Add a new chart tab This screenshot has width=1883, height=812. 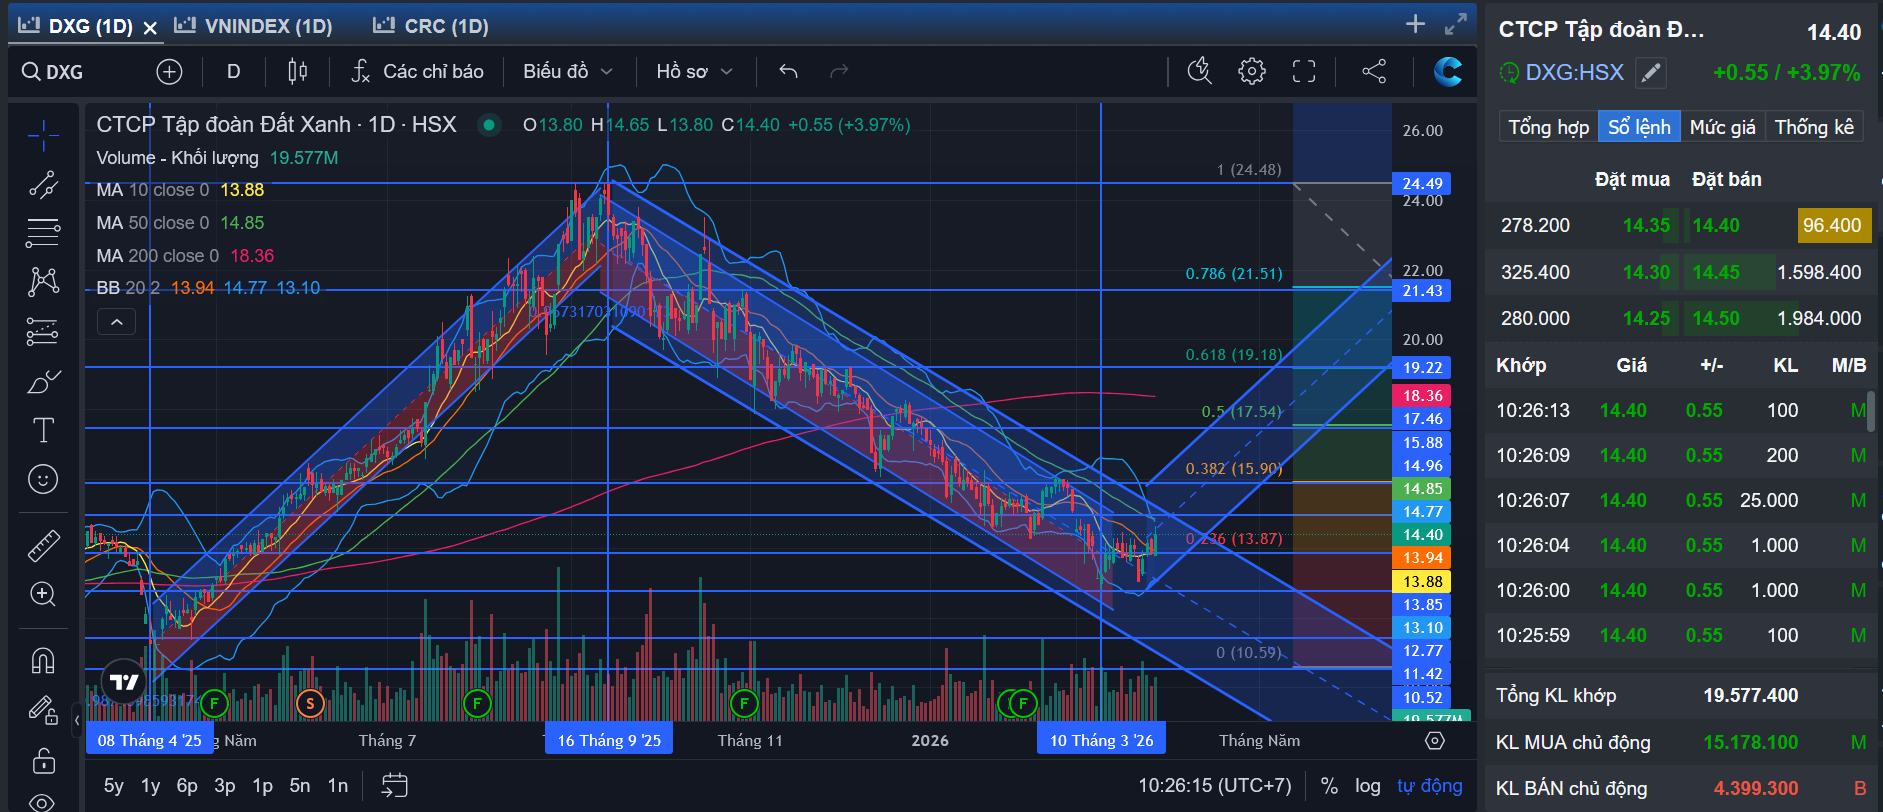1415,24
